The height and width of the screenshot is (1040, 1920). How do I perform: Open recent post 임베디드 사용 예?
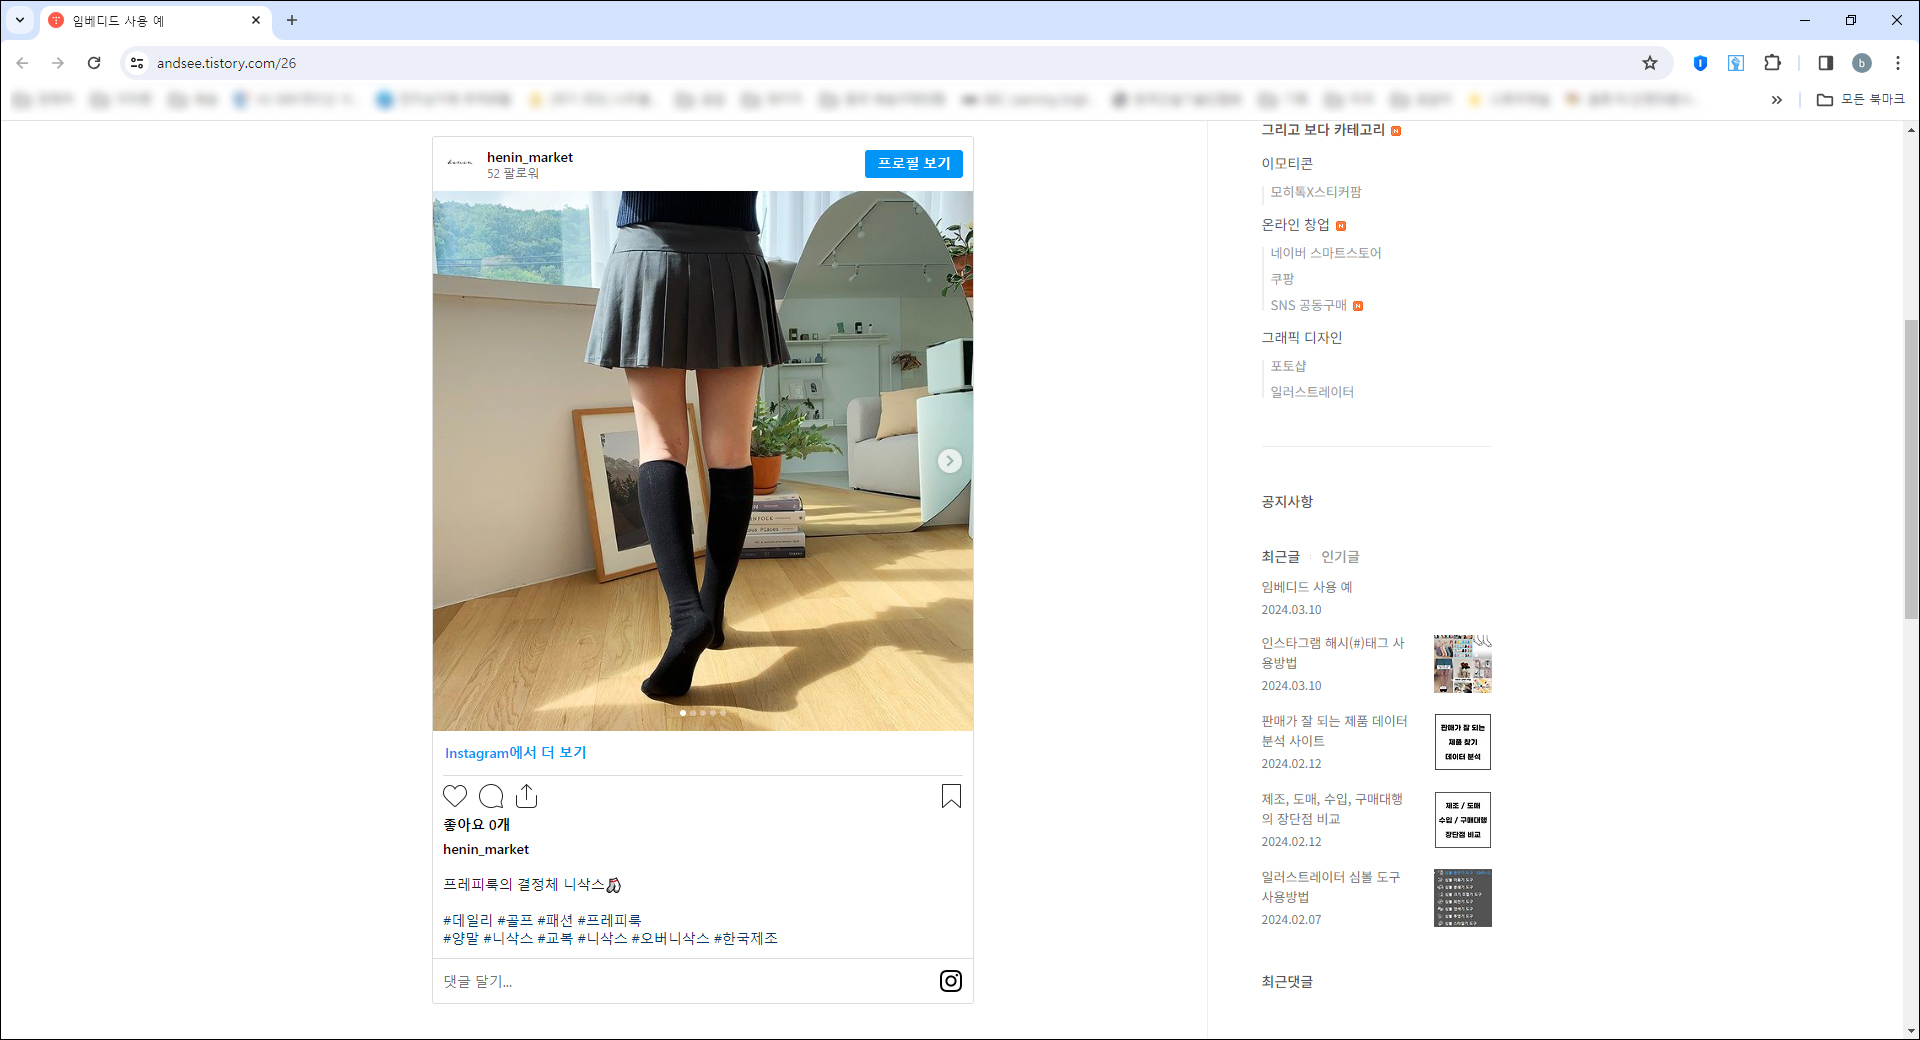[x=1307, y=587]
